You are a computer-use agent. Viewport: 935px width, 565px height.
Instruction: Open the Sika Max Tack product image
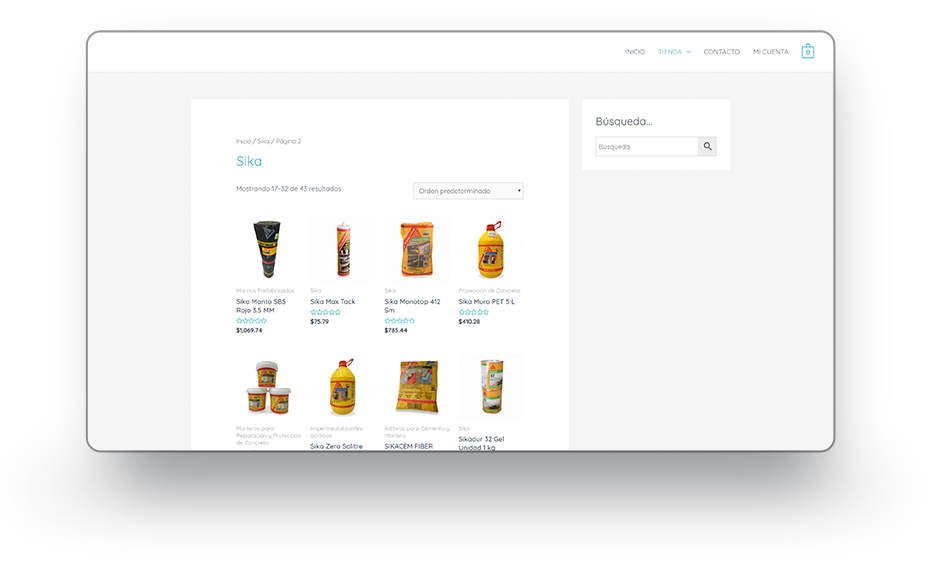pyautogui.click(x=343, y=249)
